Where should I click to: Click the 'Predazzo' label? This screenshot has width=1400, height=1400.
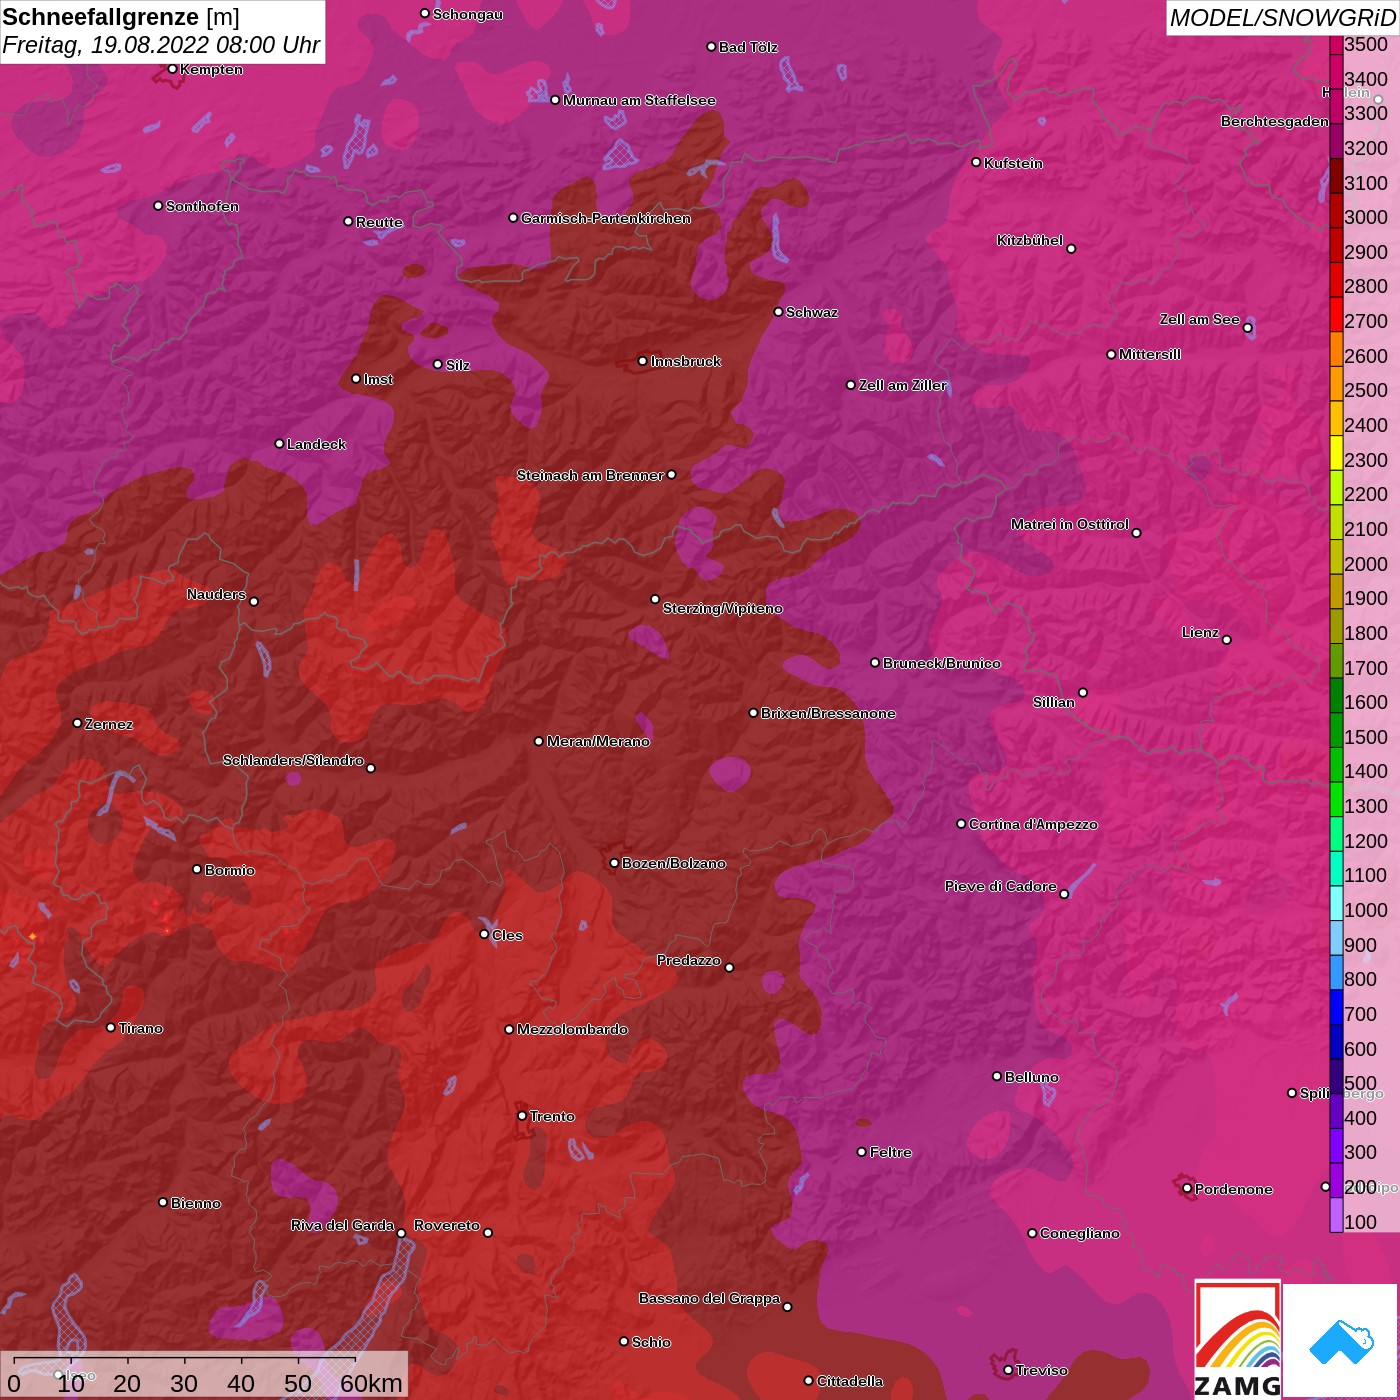689,960
